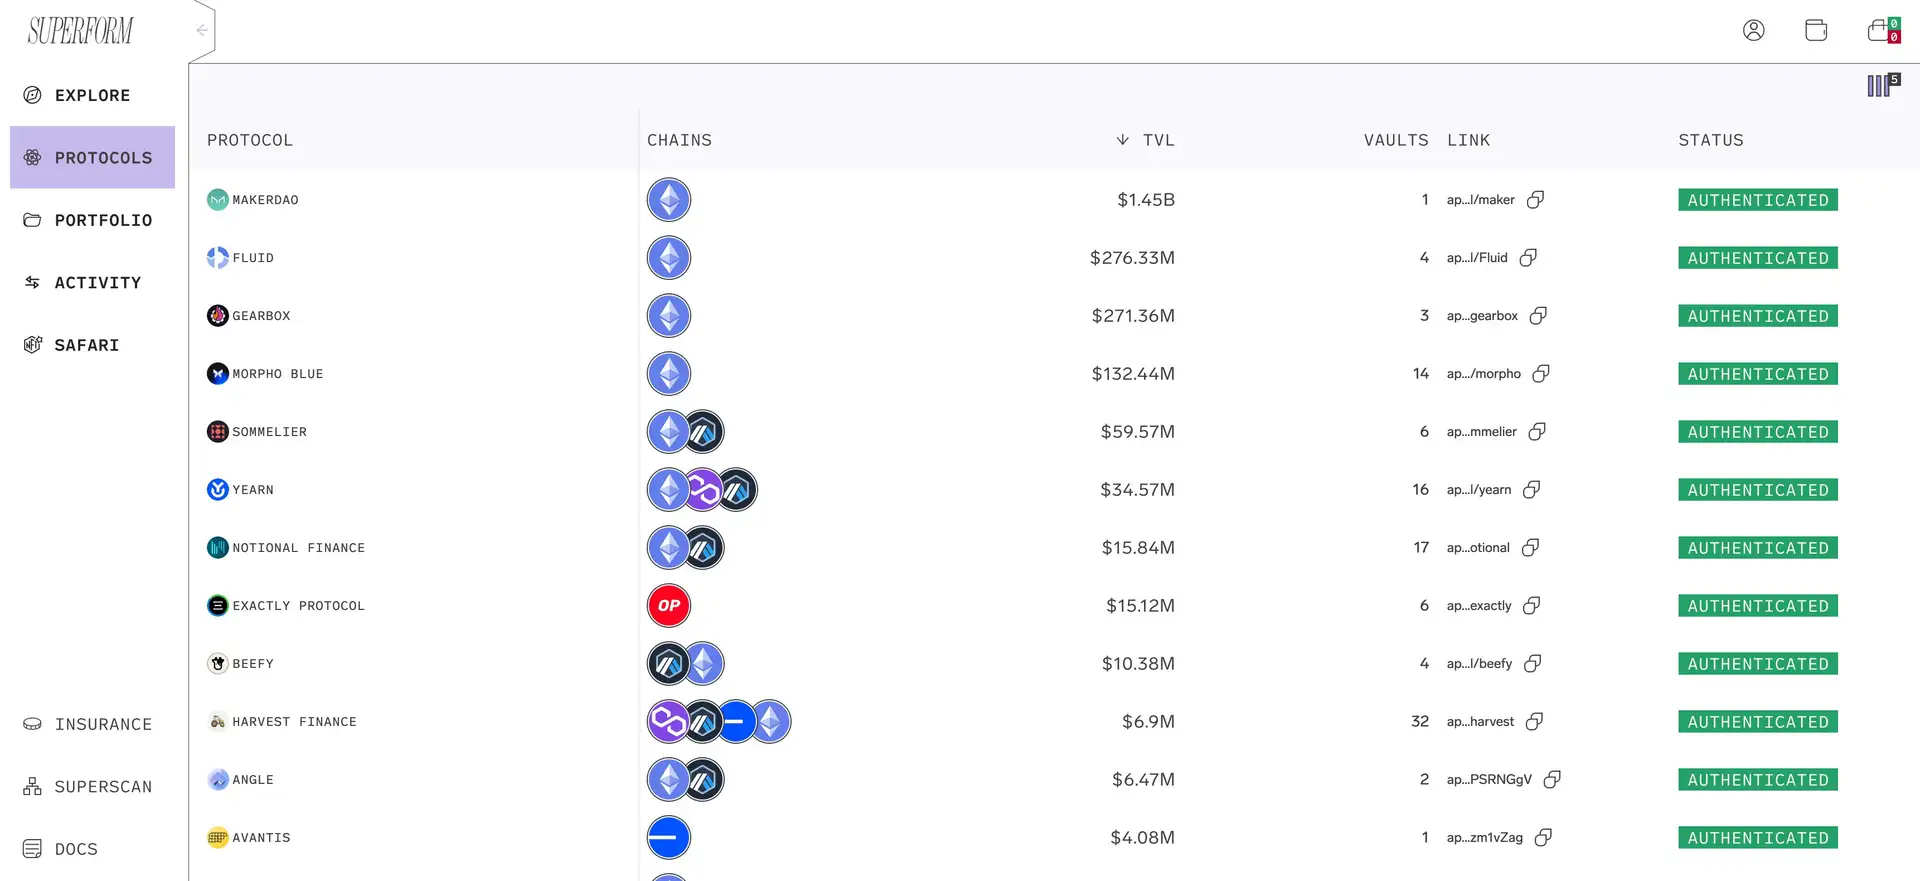
Task: Open the cart icon with badges
Action: coord(1881,30)
